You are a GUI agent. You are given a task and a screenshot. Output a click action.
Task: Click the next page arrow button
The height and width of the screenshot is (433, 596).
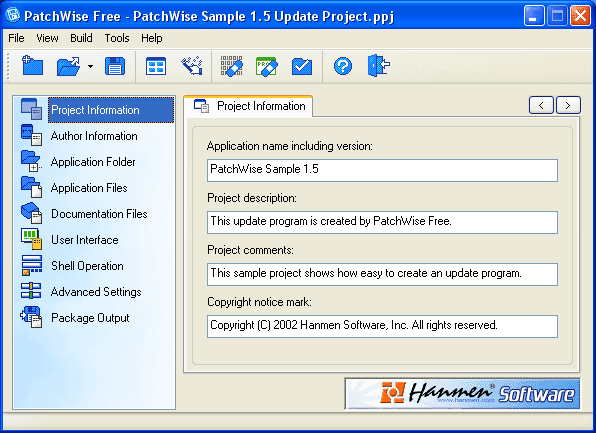(568, 105)
